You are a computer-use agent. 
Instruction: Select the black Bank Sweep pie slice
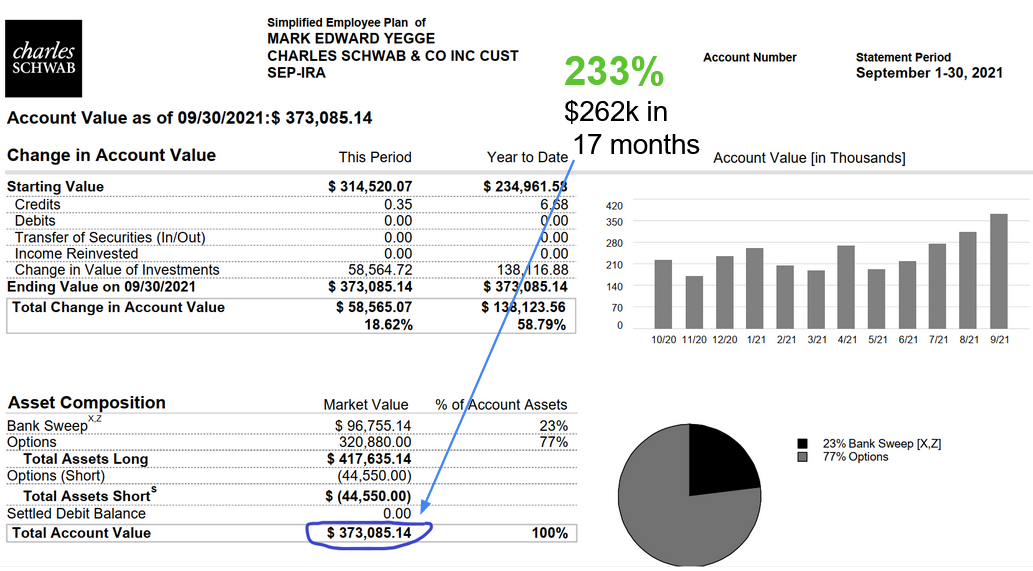(x=721, y=461)
